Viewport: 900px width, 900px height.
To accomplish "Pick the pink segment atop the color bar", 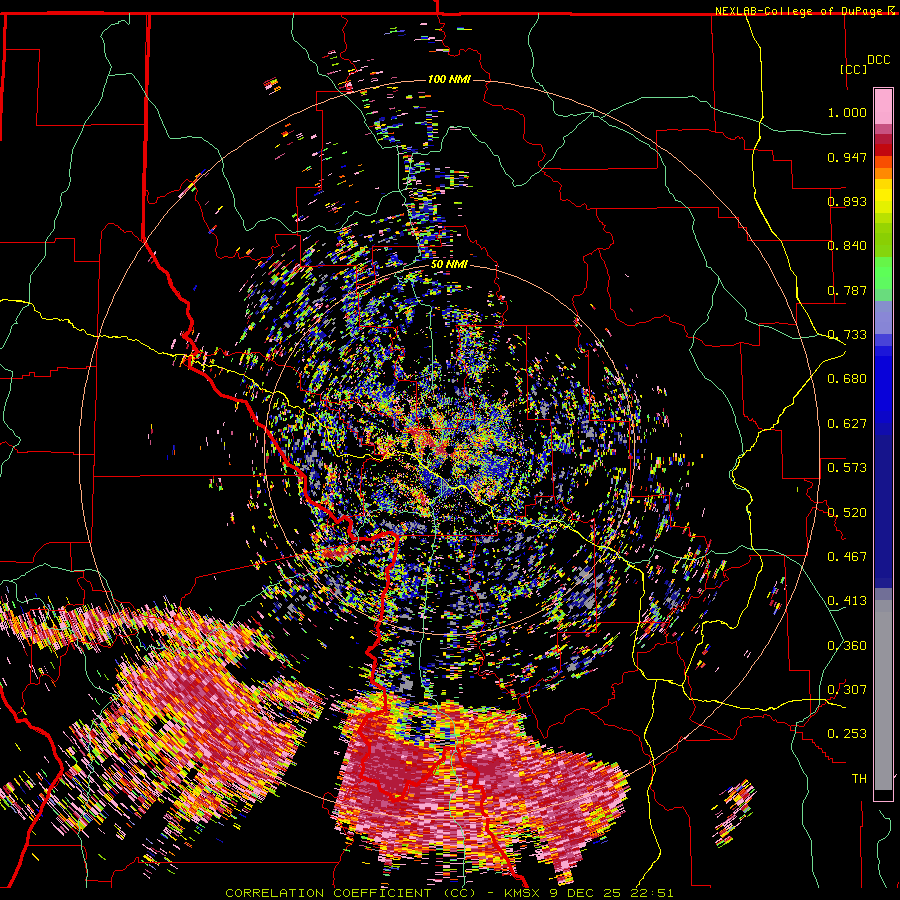I will (x=883, y=107).
